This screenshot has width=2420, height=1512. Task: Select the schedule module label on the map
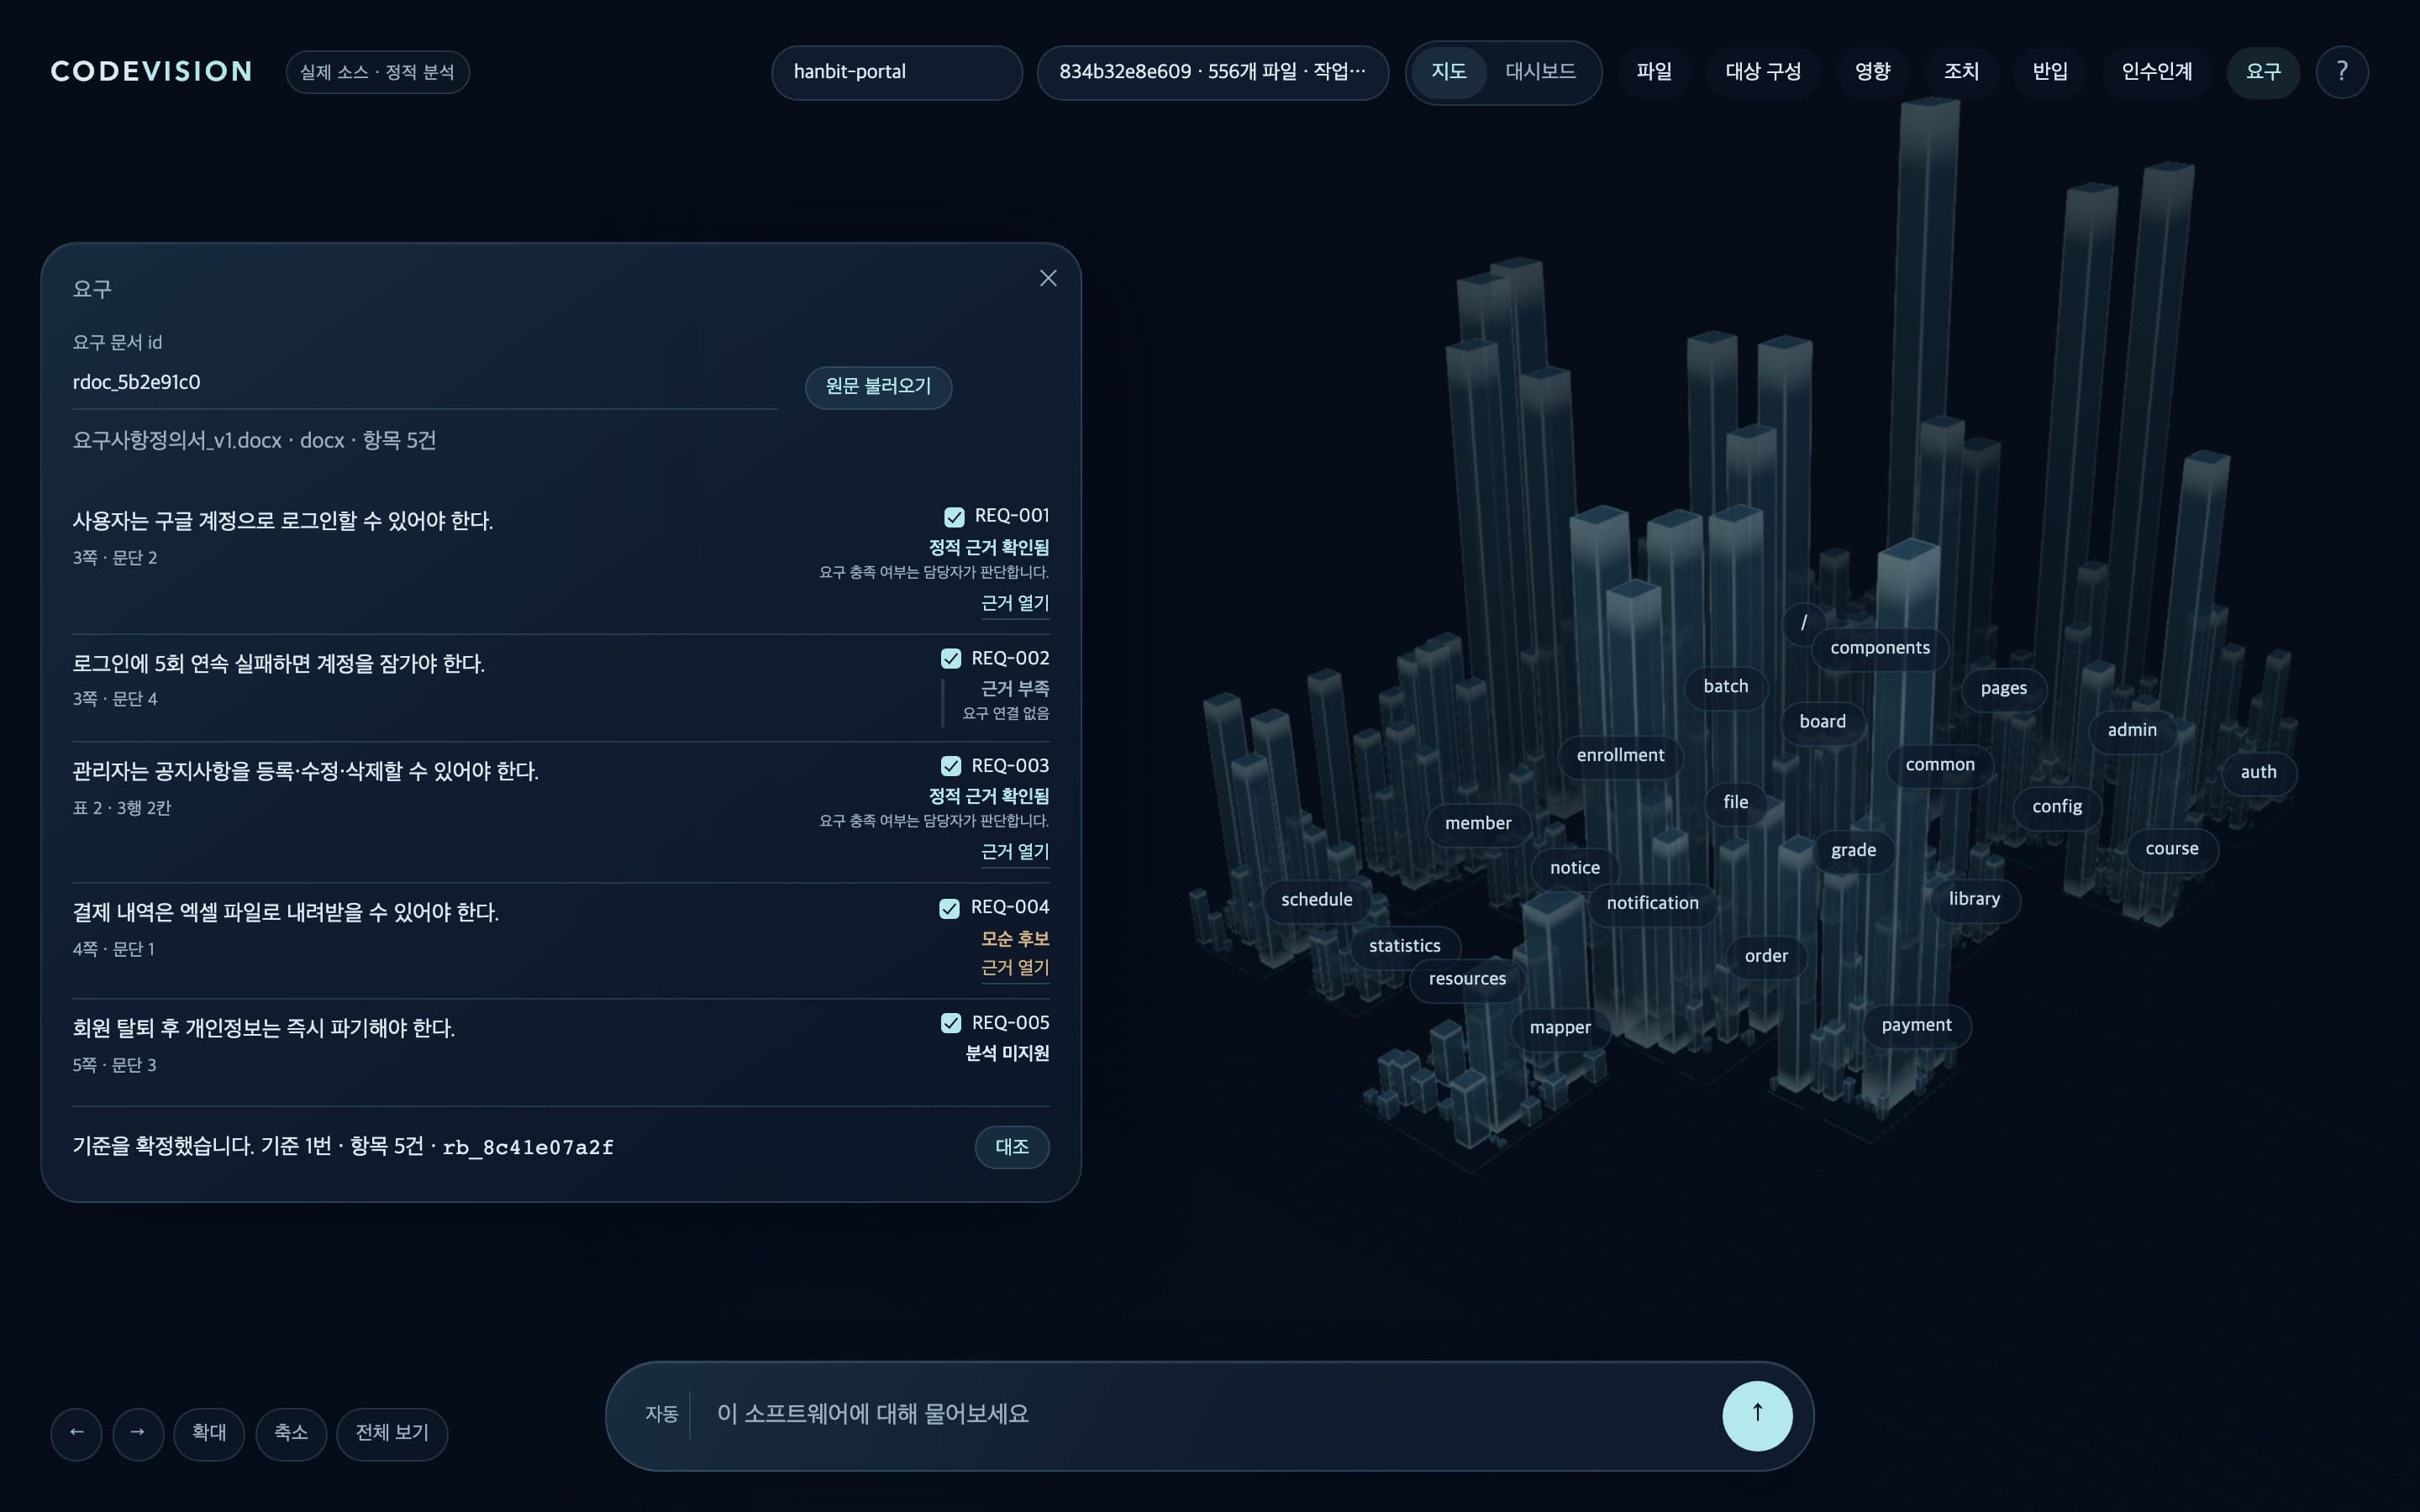pos(1316,900)
